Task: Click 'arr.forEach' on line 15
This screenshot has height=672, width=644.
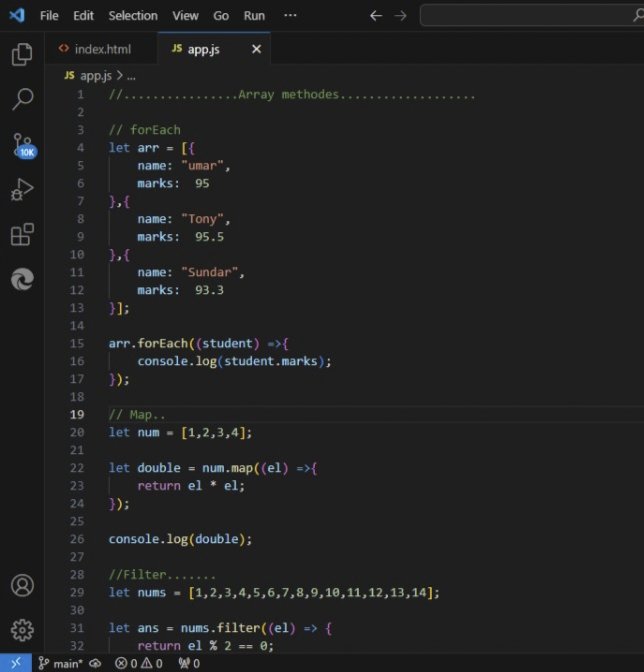Action: [148, 343]
